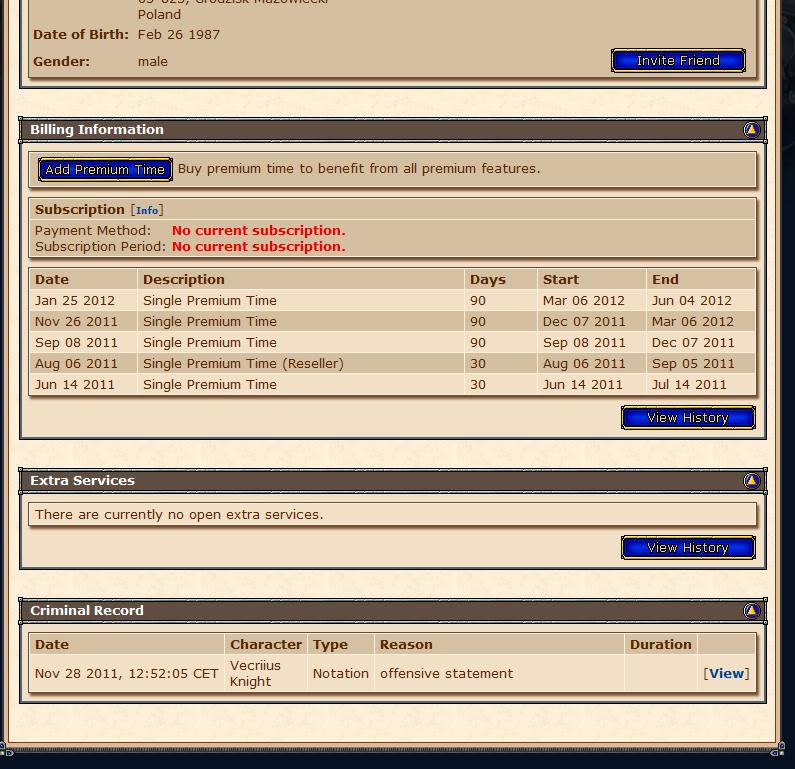Screen dimensions: 795x769
Task: Click the Invite Friend button
Action: coord(678,61)
